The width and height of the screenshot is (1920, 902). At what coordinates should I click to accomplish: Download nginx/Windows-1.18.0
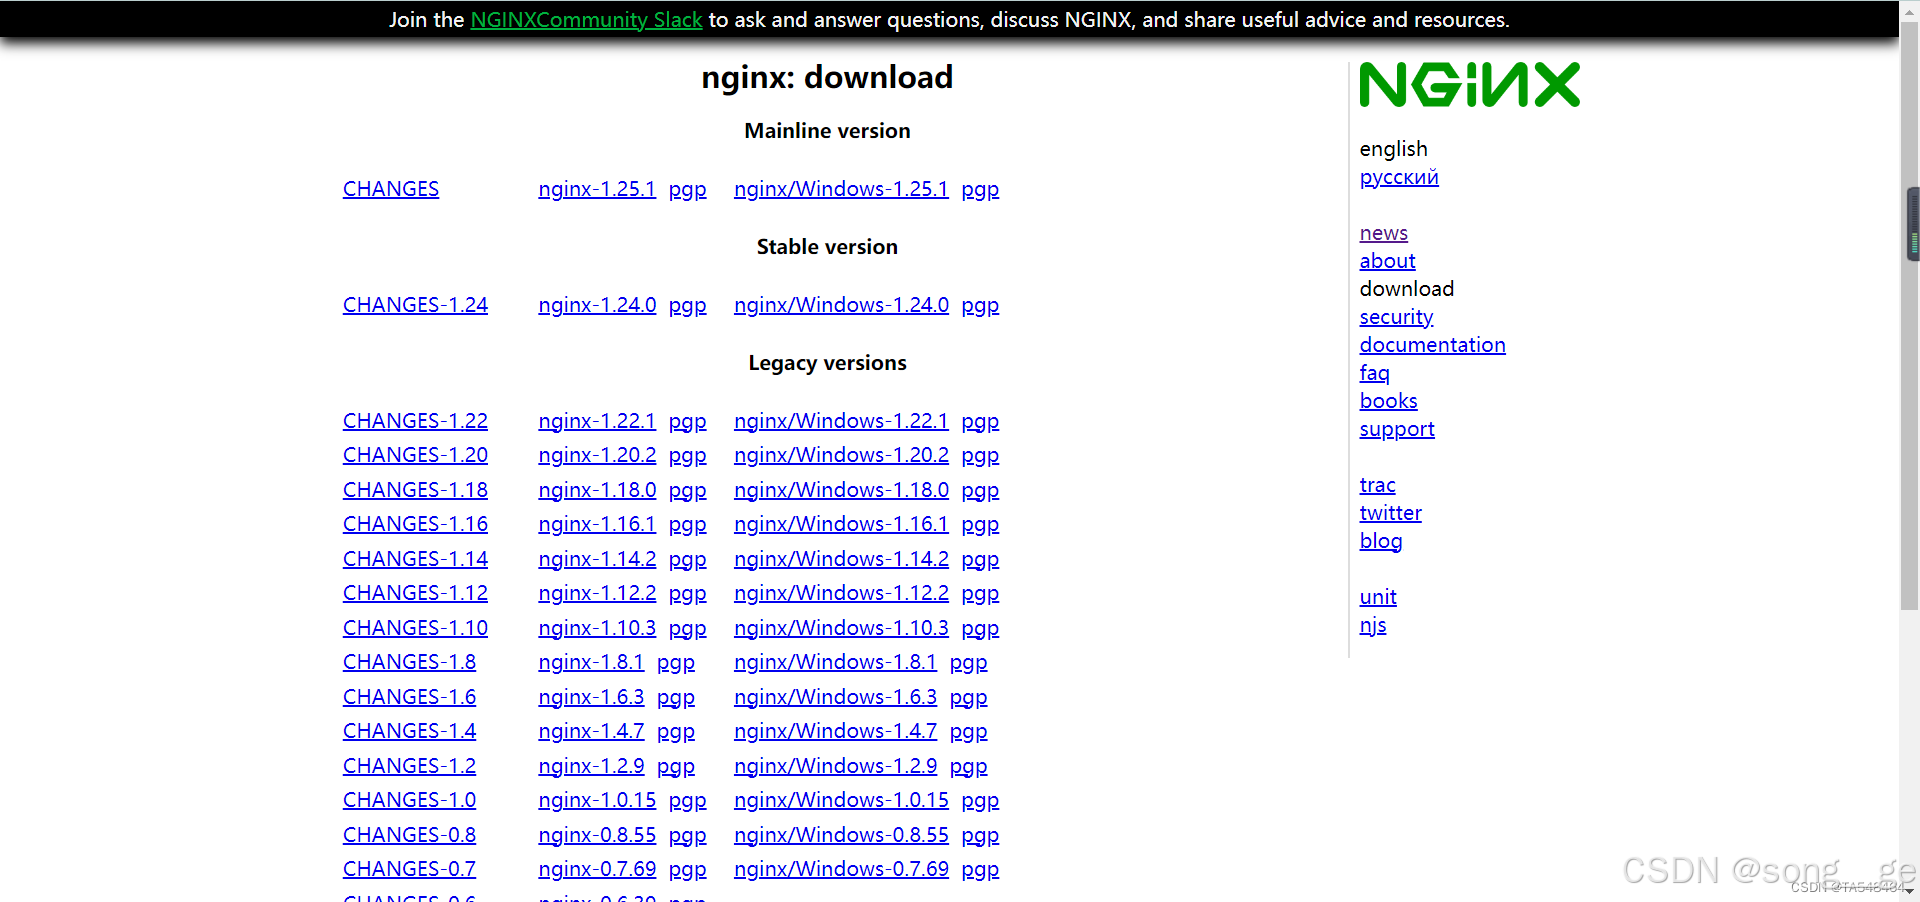click(841, 490)
